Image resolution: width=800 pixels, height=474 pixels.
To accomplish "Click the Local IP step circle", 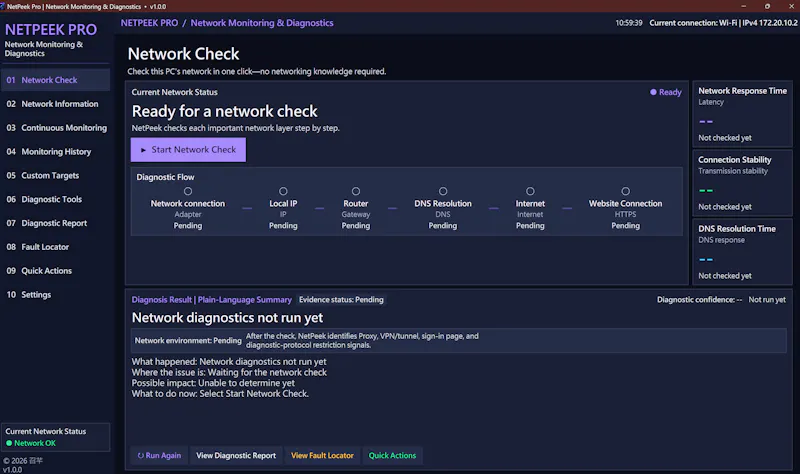I will [x=283, y=191].
